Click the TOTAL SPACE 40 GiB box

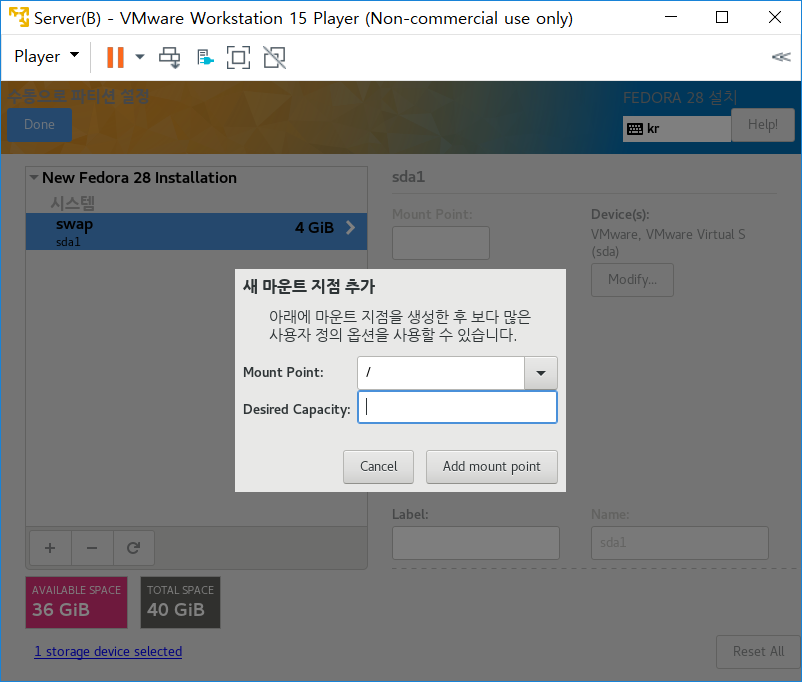click(x=181, y=602)
